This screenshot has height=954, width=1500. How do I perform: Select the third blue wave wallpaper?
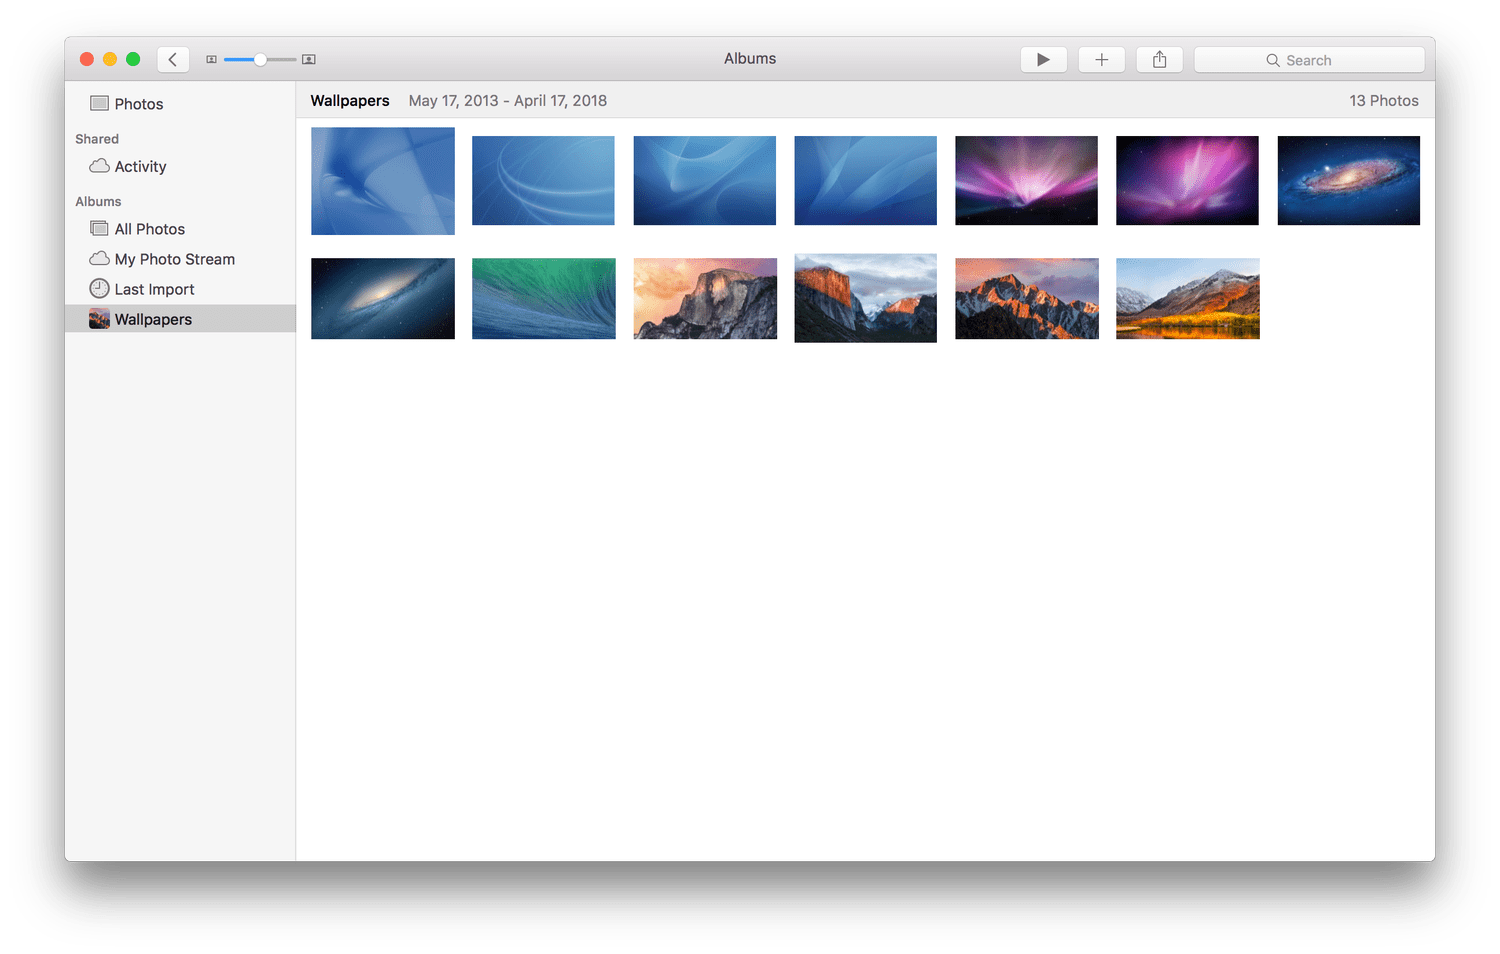coord(705,181)
